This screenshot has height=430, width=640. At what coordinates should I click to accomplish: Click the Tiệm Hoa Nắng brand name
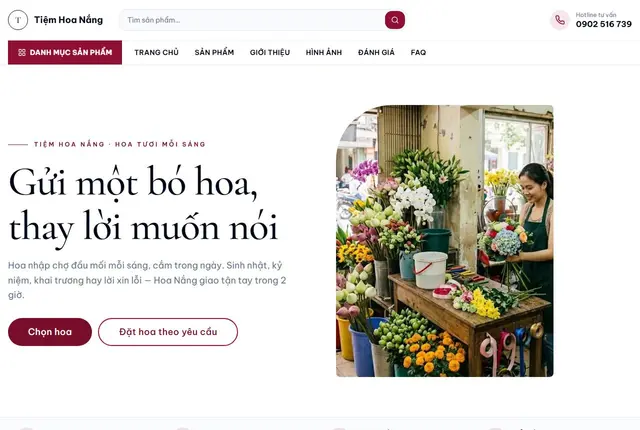pos(69,20)
